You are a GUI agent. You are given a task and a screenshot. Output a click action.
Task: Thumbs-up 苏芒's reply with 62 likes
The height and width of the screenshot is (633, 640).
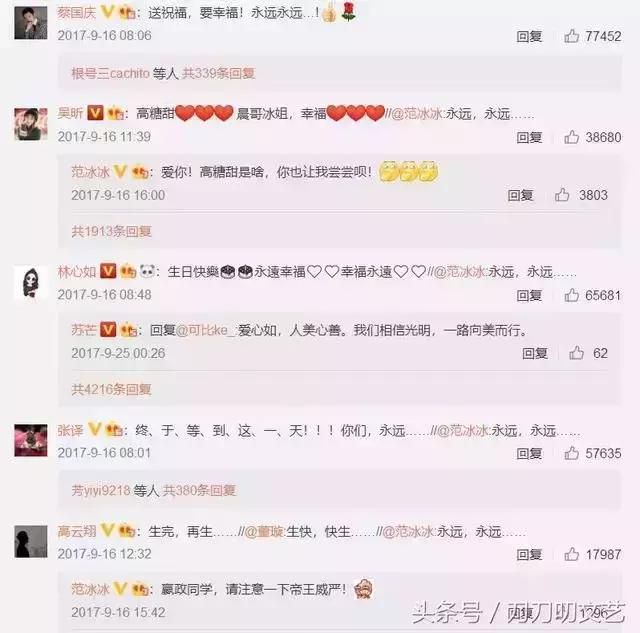tap(576, 353)
